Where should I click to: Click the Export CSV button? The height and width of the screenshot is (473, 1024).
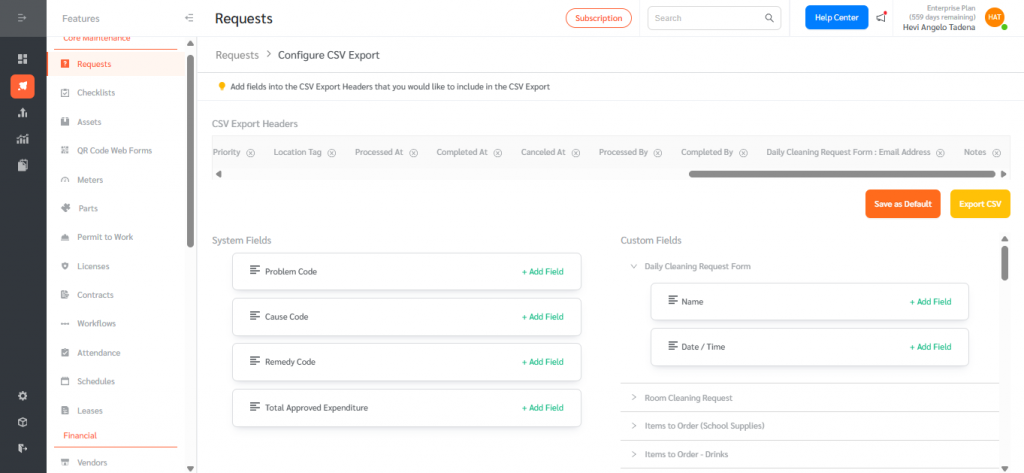click(979, 204)
